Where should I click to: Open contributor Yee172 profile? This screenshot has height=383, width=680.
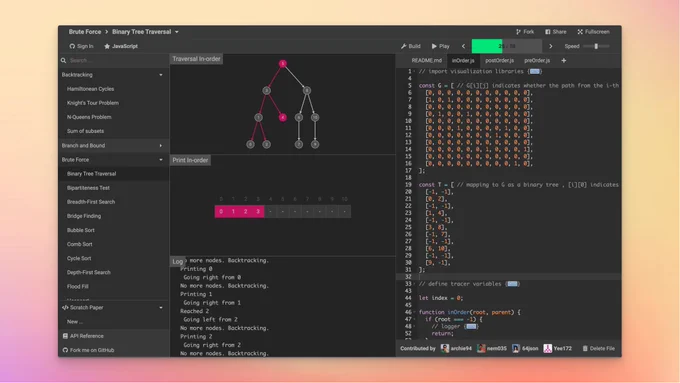point(558,348)
